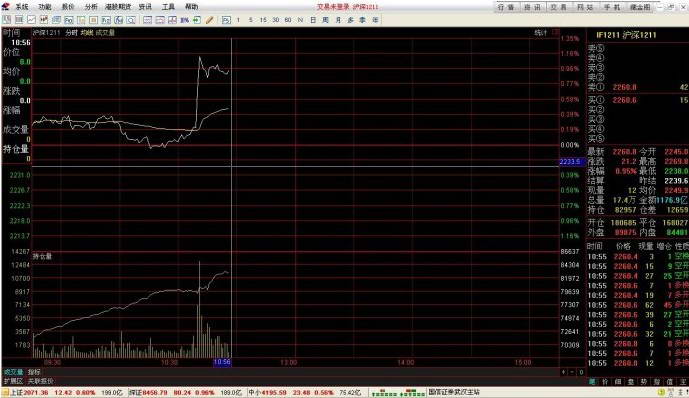Image resolution: width=689 pixels, height=398 pixels.
Task: Select the 60-minute period button
Action: click(288, 20)
